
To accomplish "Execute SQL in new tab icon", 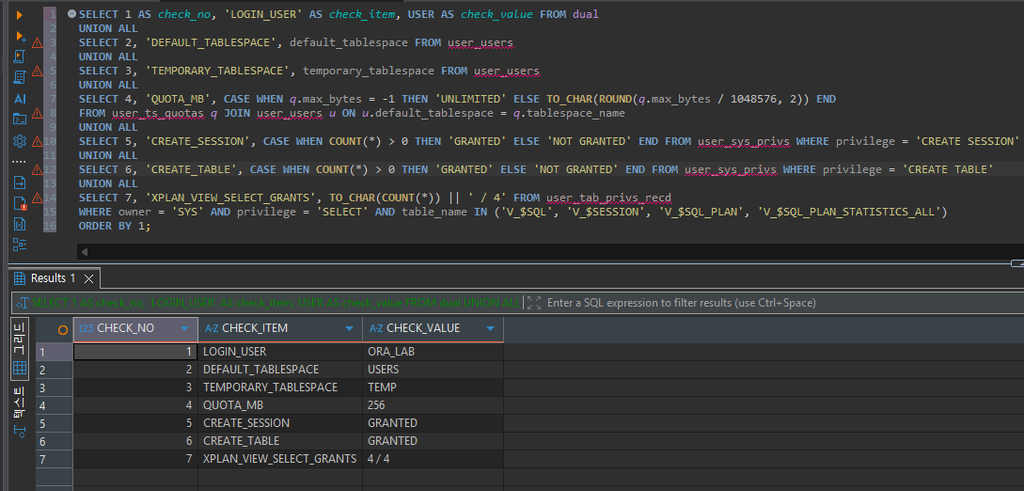I will [x=20, y=36].
